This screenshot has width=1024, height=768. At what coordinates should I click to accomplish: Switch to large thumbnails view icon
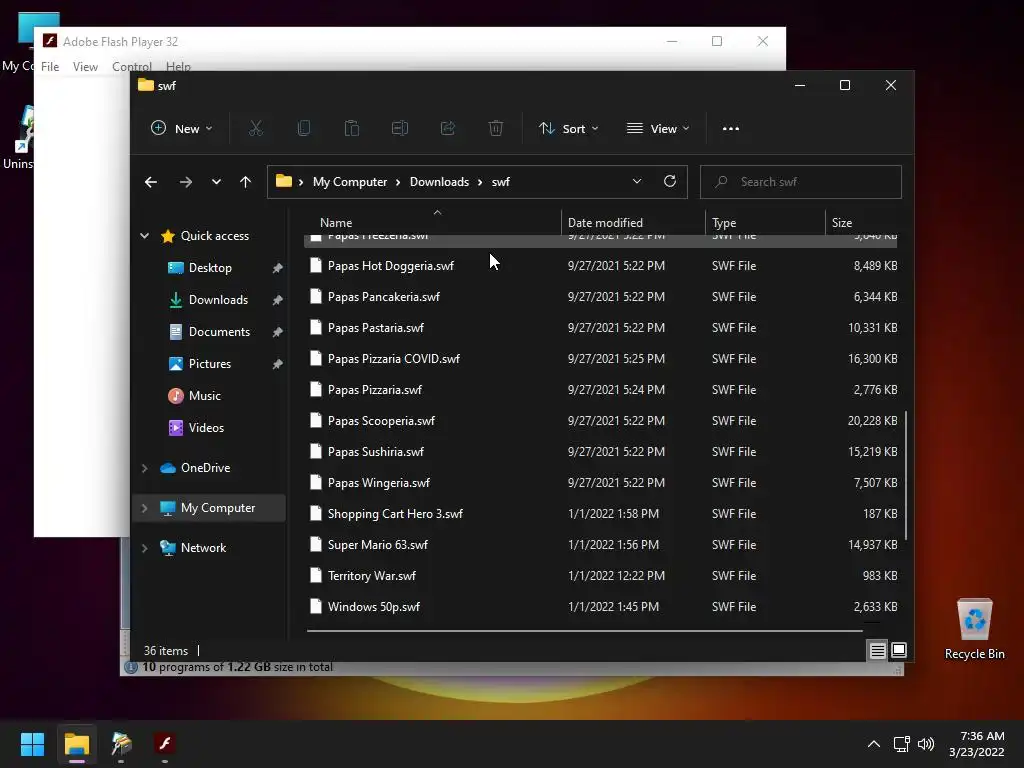click(x=899, y=650)
